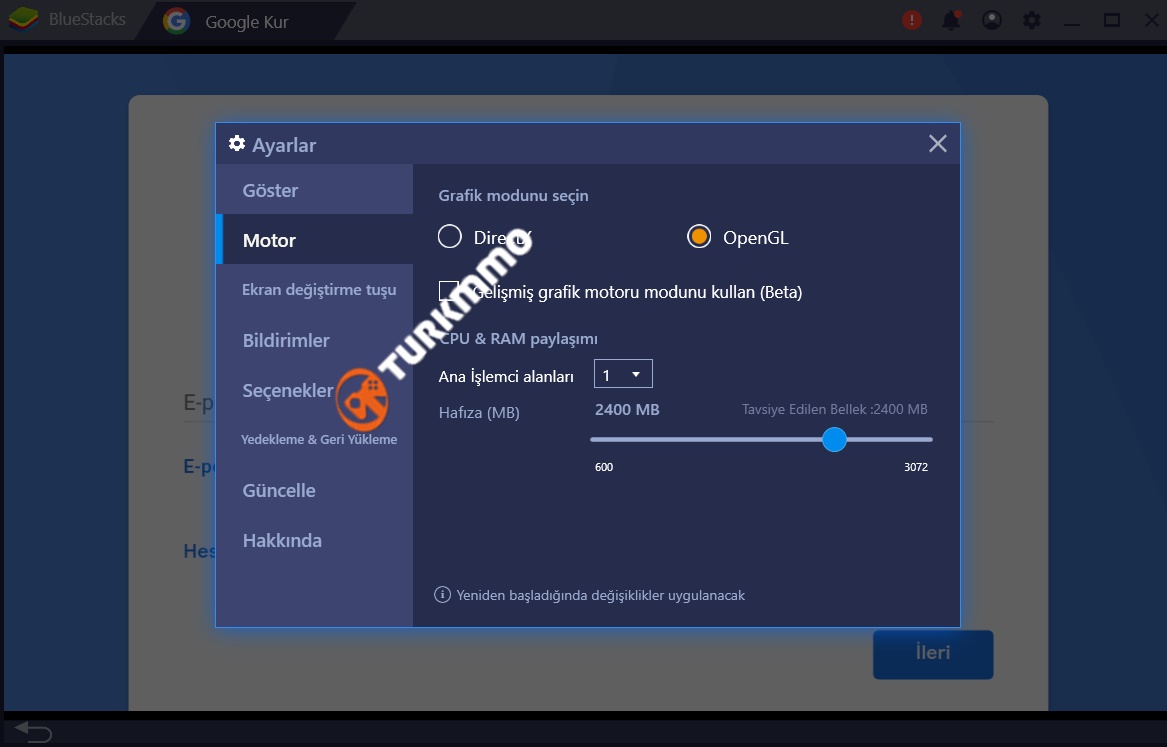Click the red alert warning icon

point(911,20)
